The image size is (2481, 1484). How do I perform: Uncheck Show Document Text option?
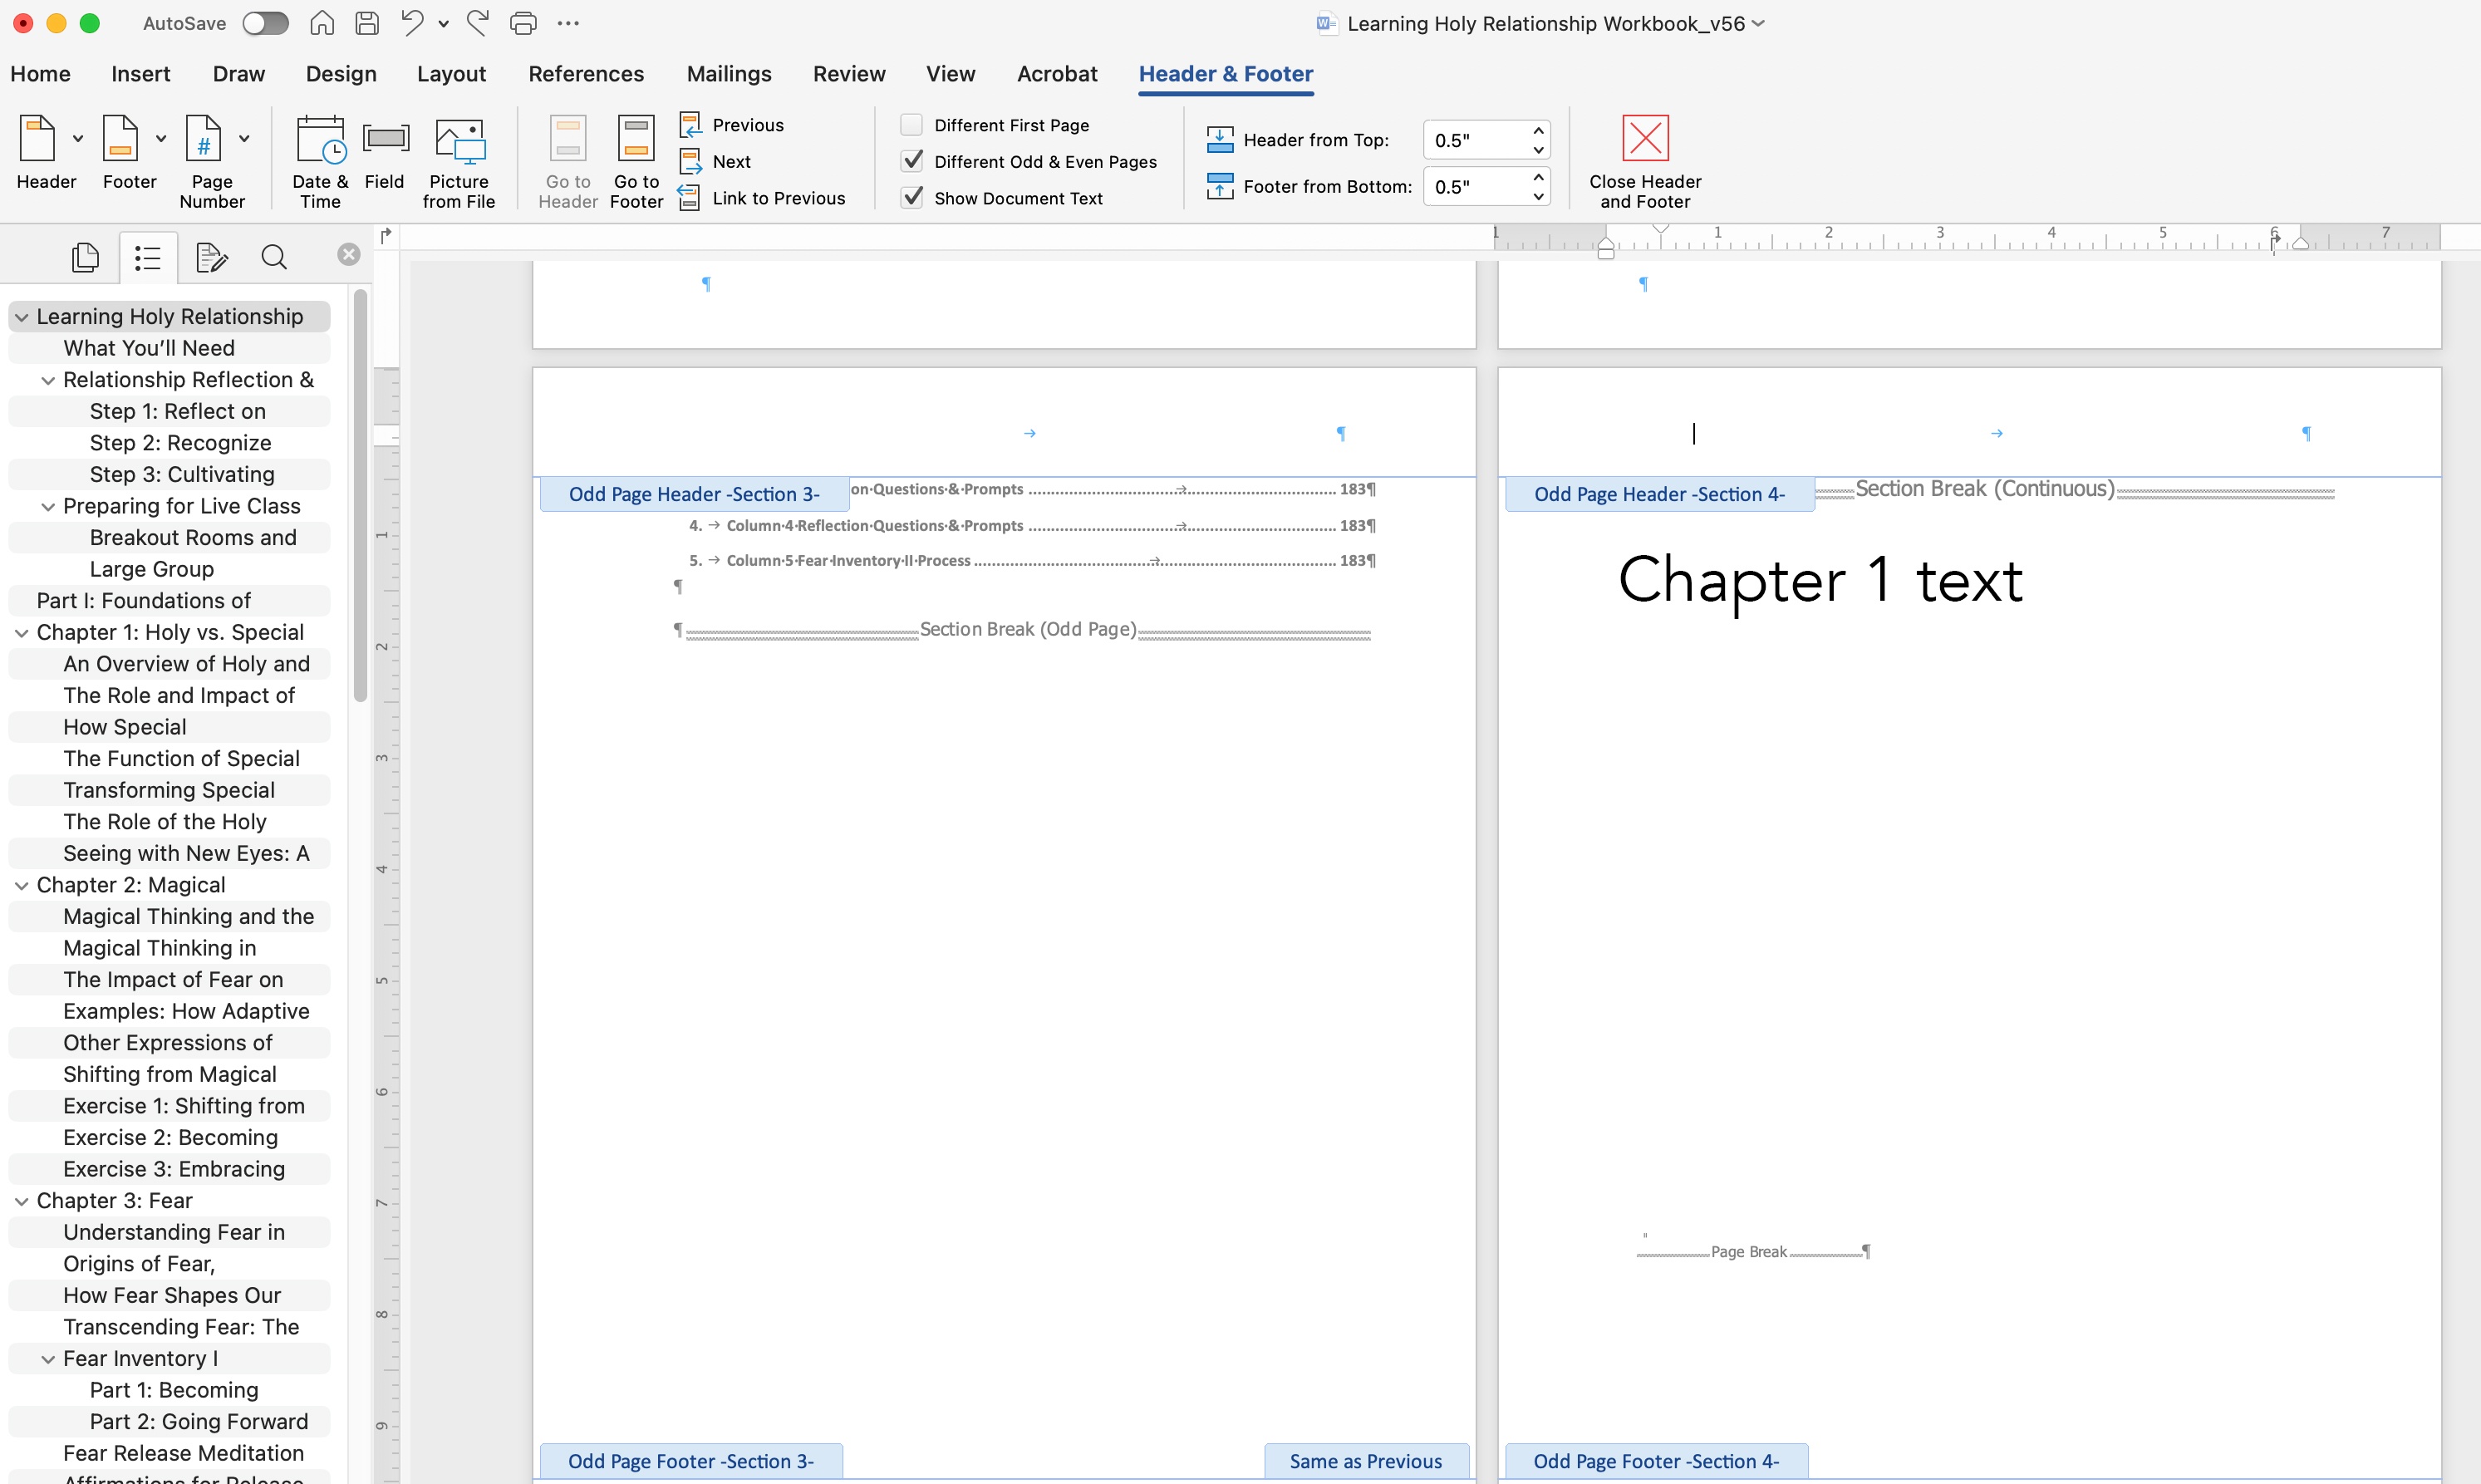pyautogui.click(x=911, y=197)
